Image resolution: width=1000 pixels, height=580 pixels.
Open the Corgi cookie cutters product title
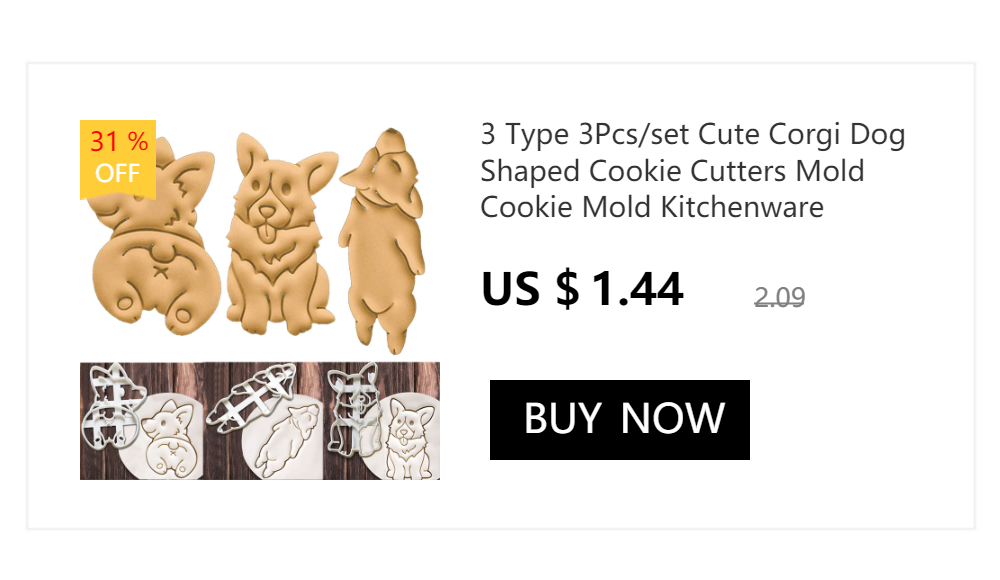(x=693, y=170)
